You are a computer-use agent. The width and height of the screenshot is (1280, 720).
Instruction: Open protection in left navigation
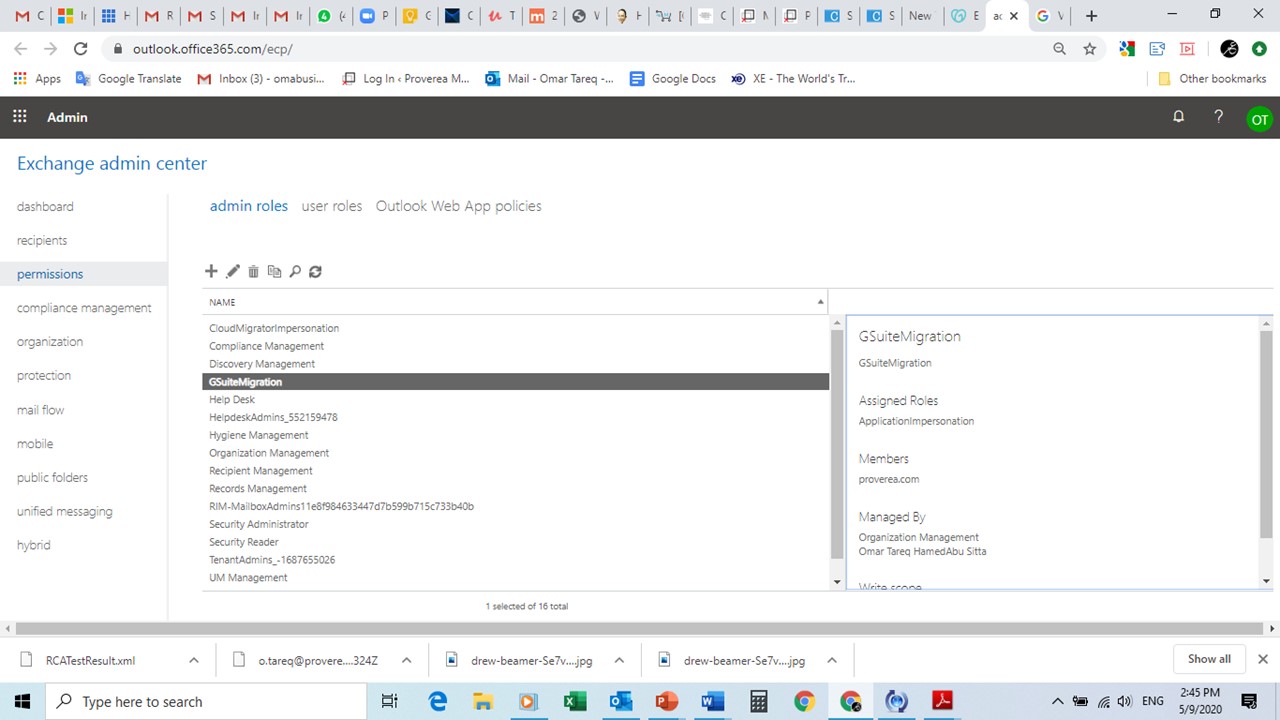44,376
